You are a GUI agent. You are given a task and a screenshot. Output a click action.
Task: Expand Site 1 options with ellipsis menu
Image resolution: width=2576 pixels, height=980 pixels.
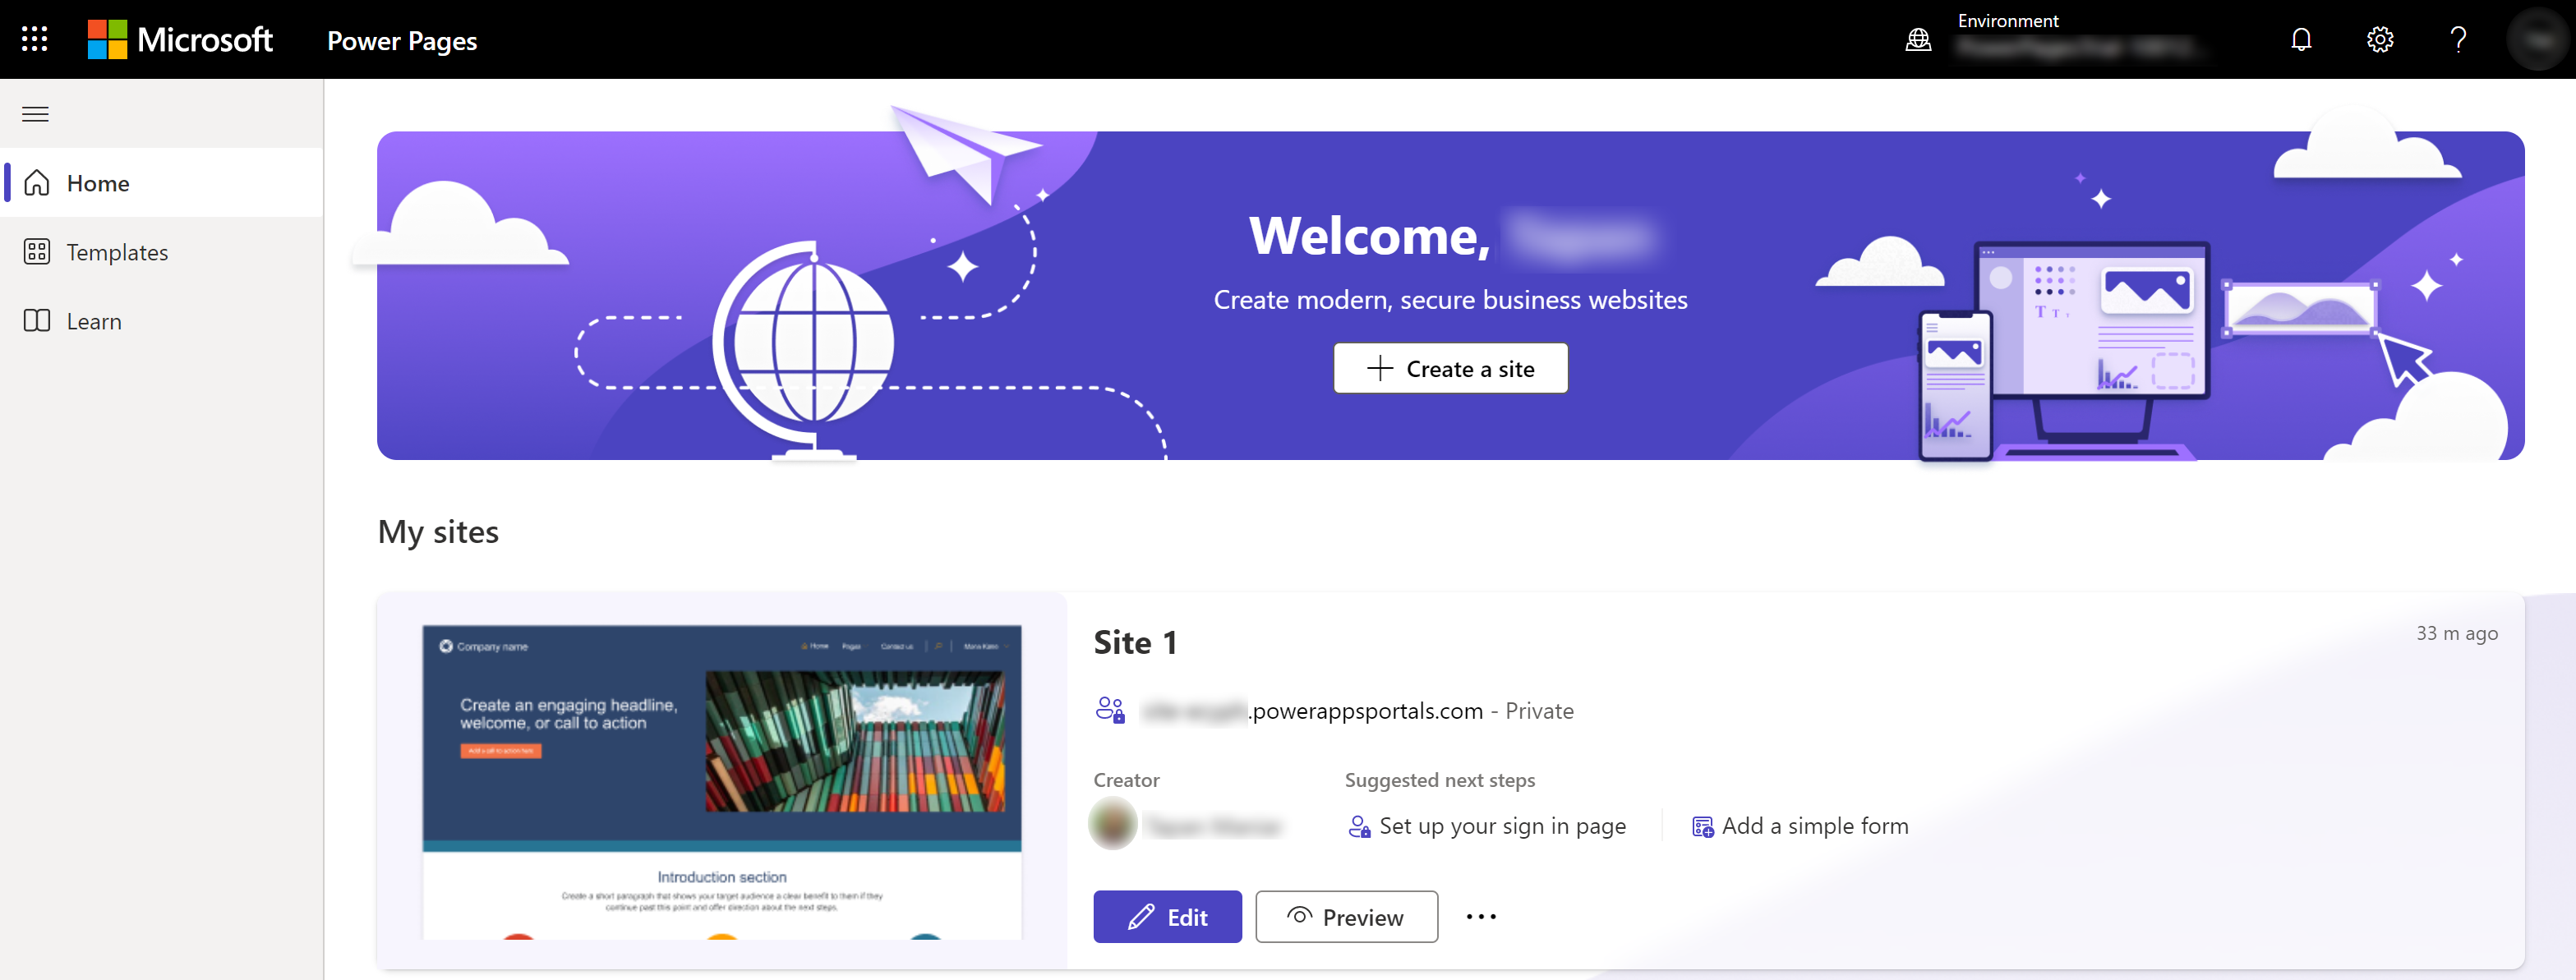tap(1480, 916)
